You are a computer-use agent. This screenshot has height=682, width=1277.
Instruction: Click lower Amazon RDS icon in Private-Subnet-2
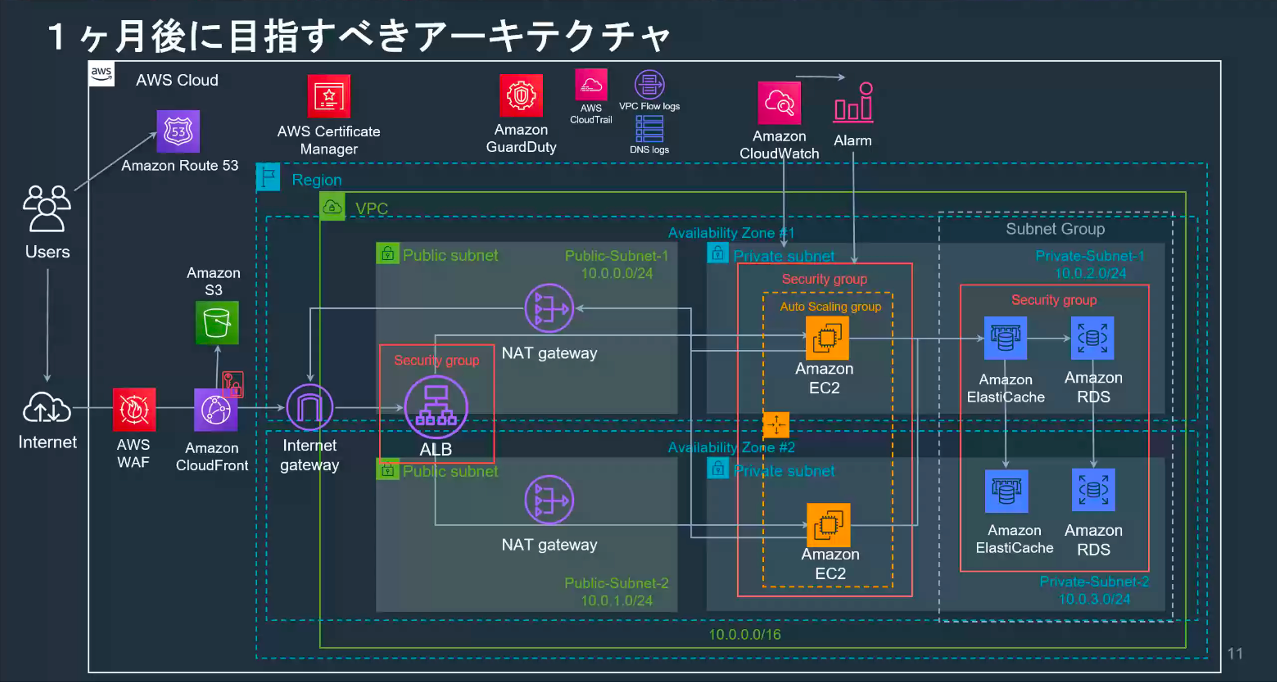coord(1093,491)
